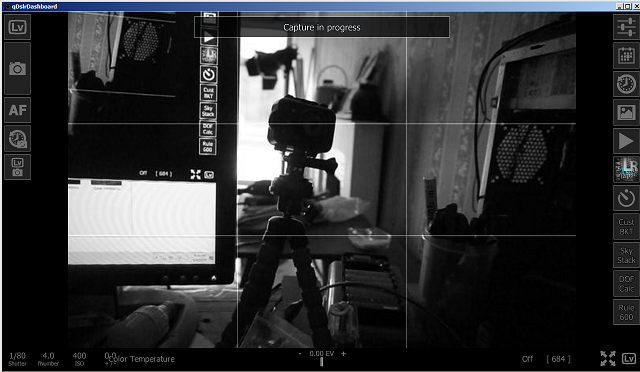
Task: Toggle fullscreen with the expand arrows icon
Action: click(608, 359)
